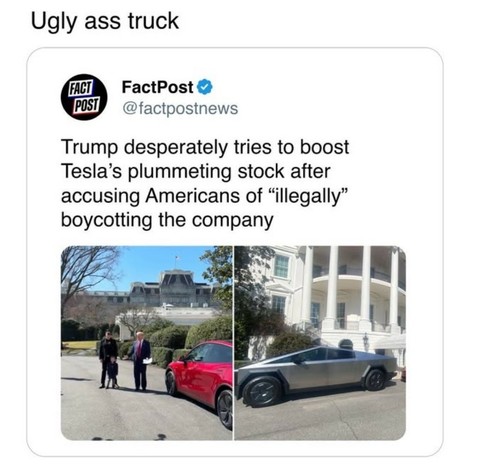Open quoted tweet text about Tesla's stock
The image size is (487, 473).
point(205,184)
